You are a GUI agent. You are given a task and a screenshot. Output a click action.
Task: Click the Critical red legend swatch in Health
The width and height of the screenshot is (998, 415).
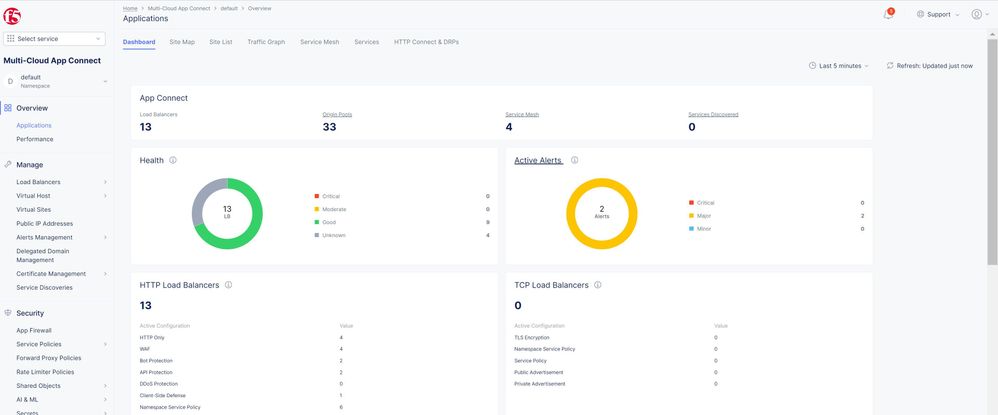316,196
